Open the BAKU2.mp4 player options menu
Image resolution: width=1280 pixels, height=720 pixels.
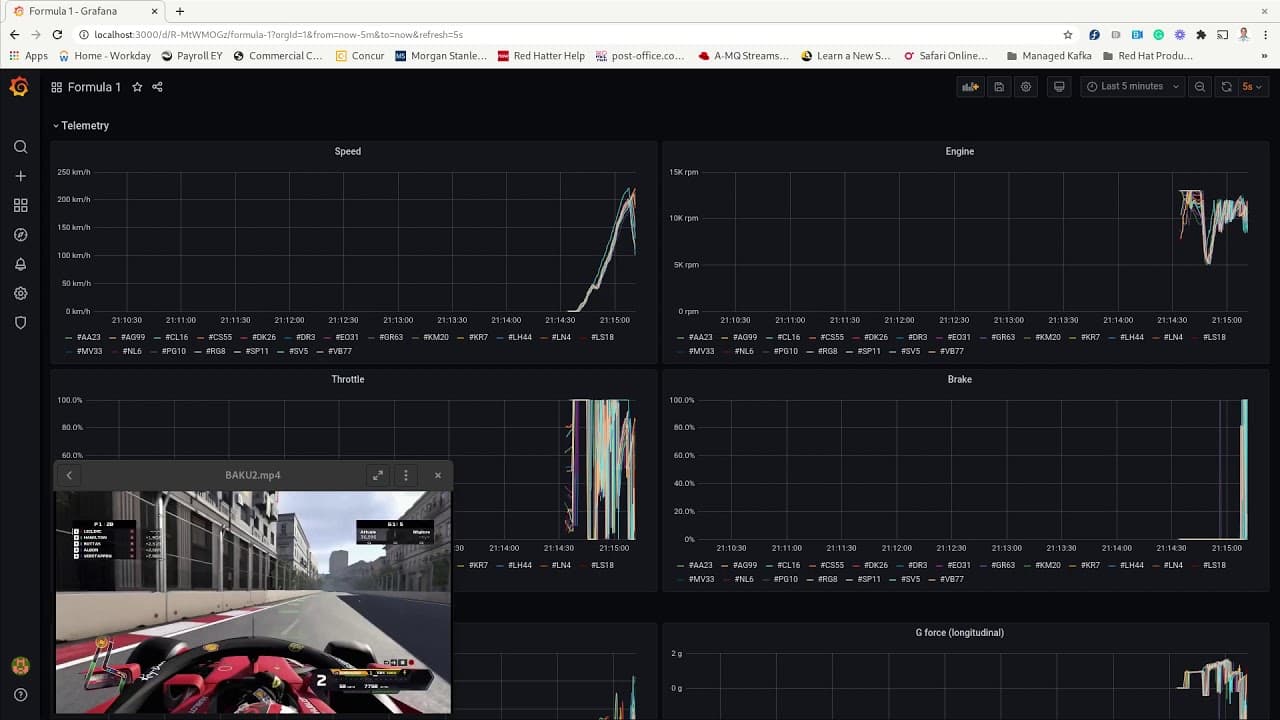click(406, 475)
